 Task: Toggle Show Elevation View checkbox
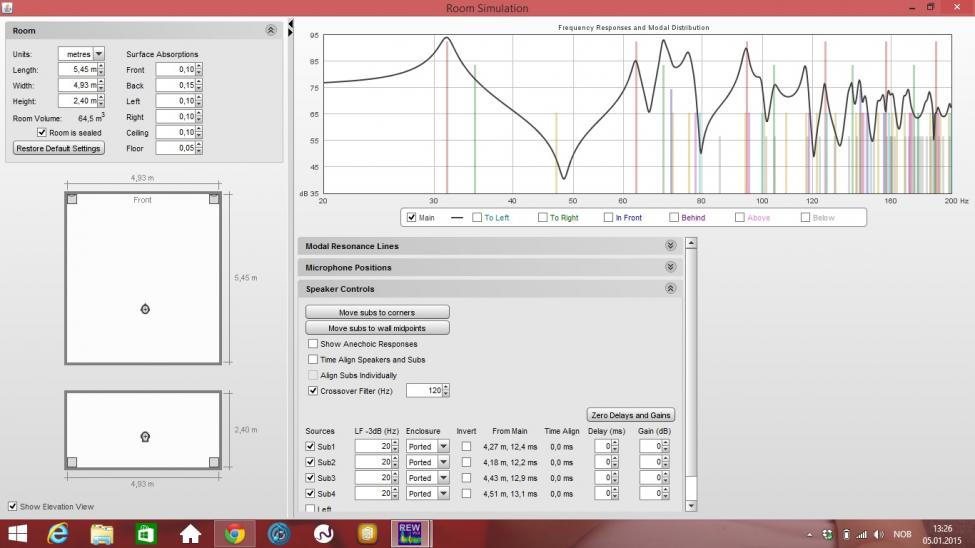click(x=12, y=506)
